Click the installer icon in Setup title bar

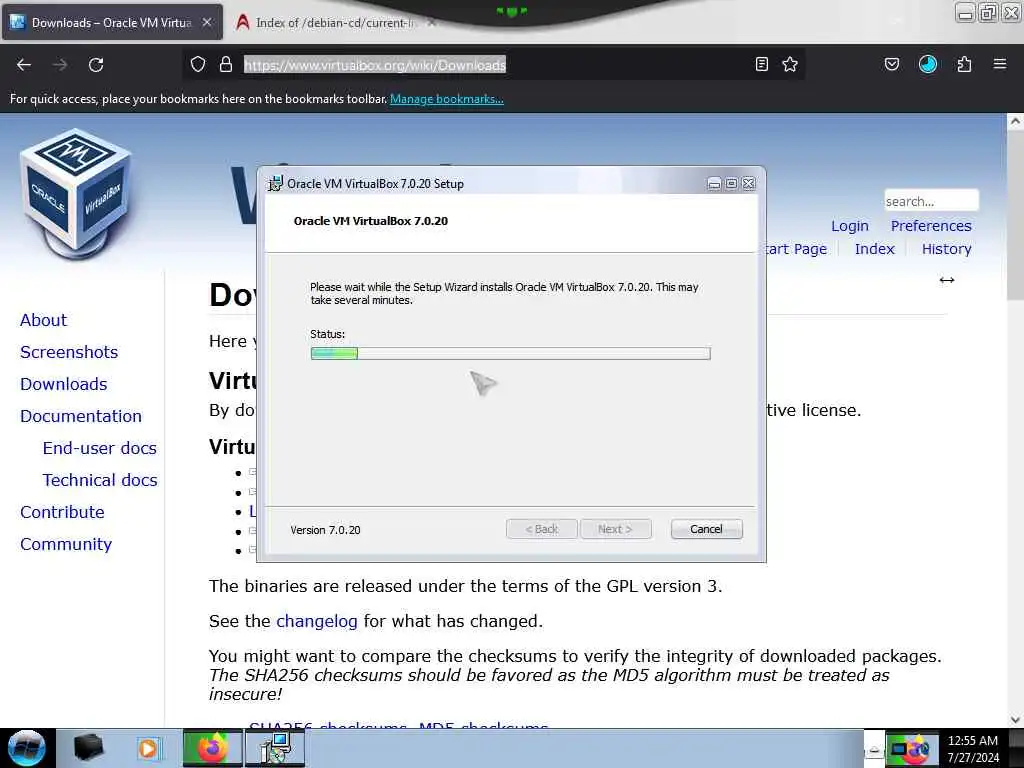pyautogui.click(x=275, y=184)
